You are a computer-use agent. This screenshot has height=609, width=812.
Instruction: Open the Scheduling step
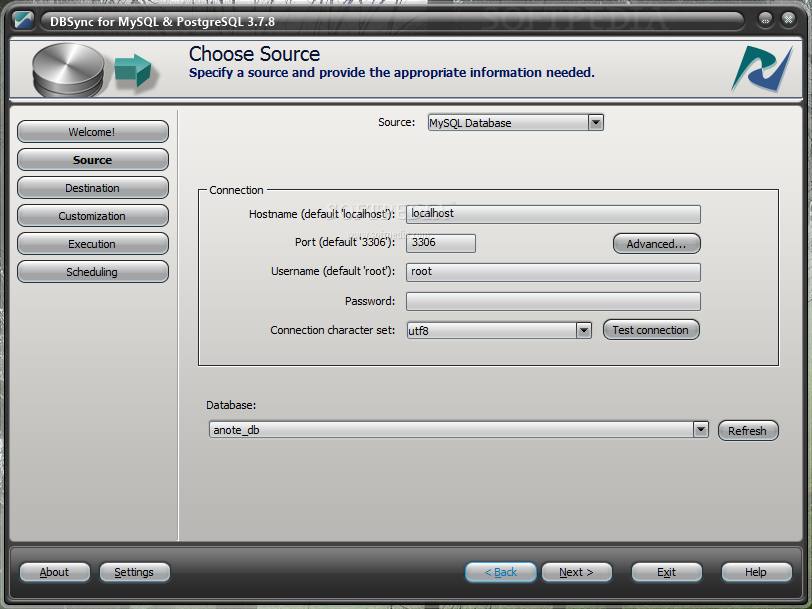(x=93, y=271)
